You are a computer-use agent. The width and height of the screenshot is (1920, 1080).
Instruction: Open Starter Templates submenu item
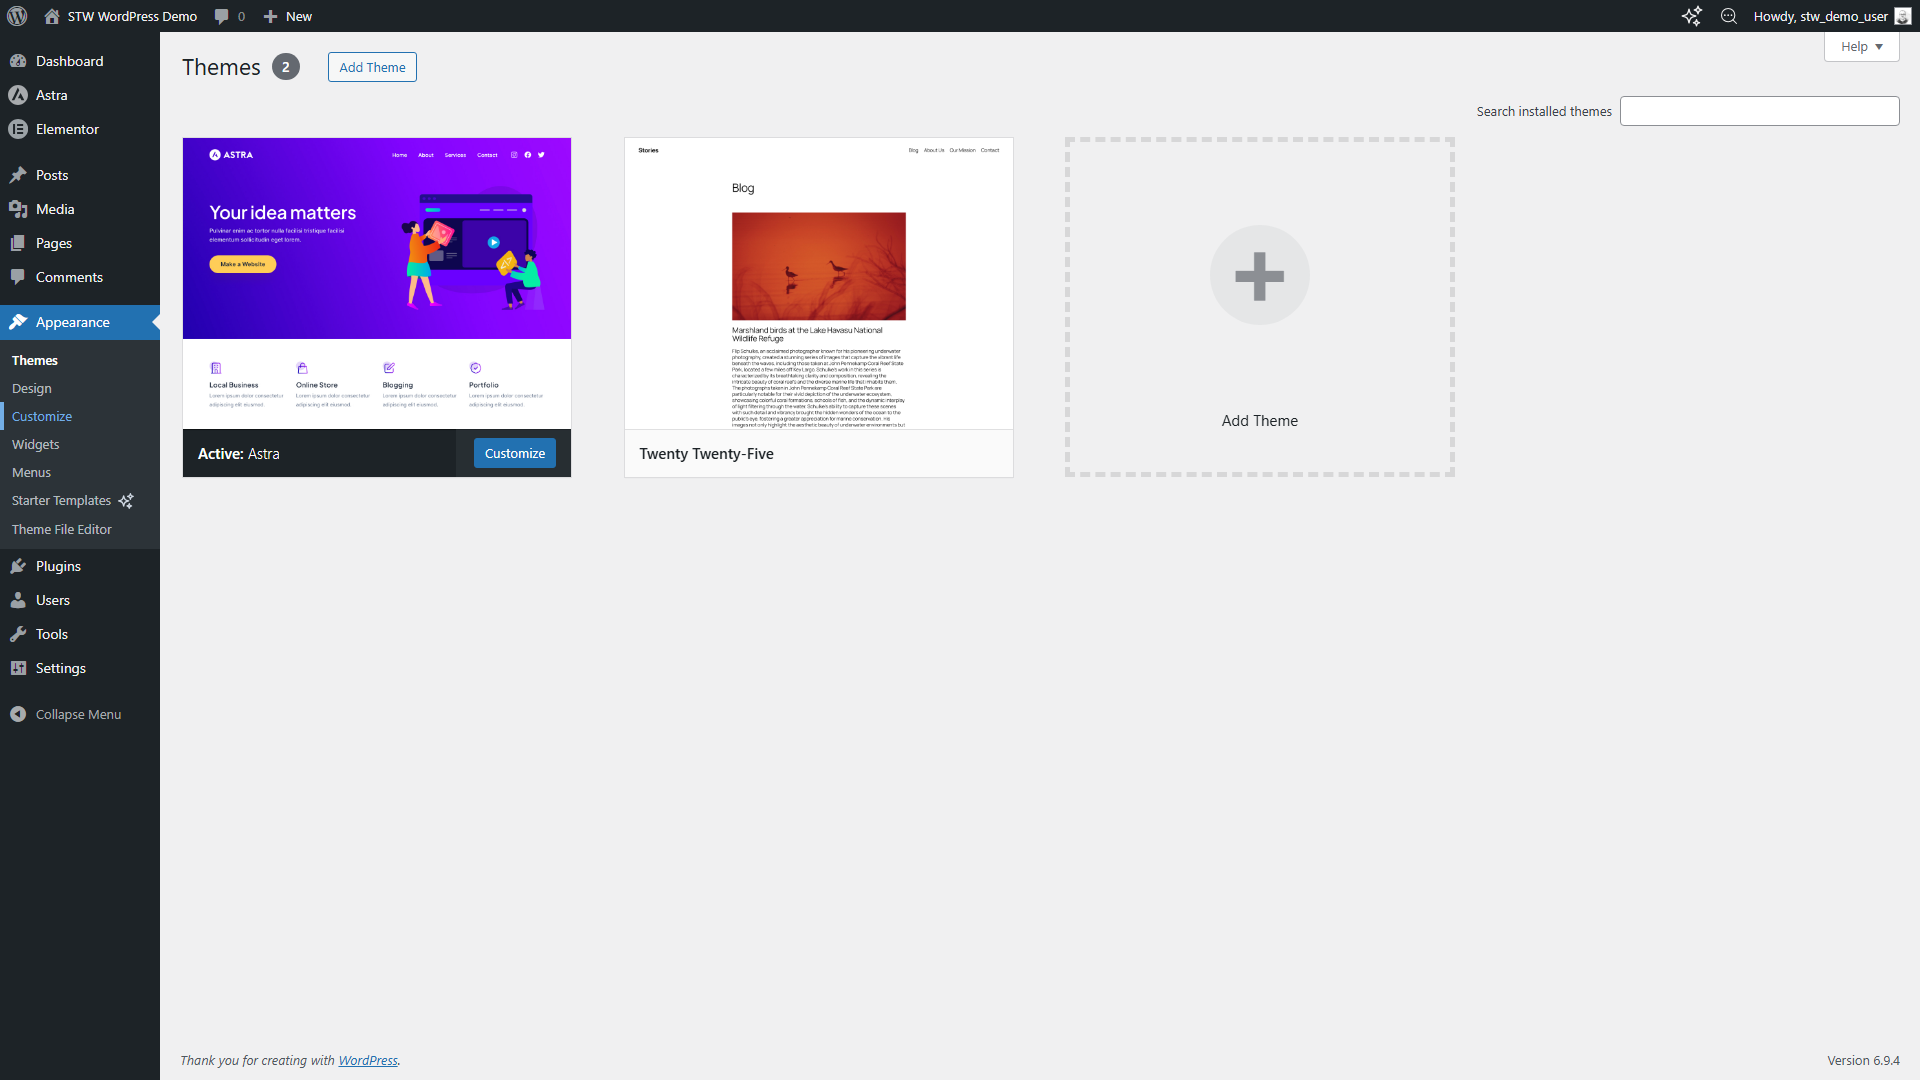tap(62, 500)
